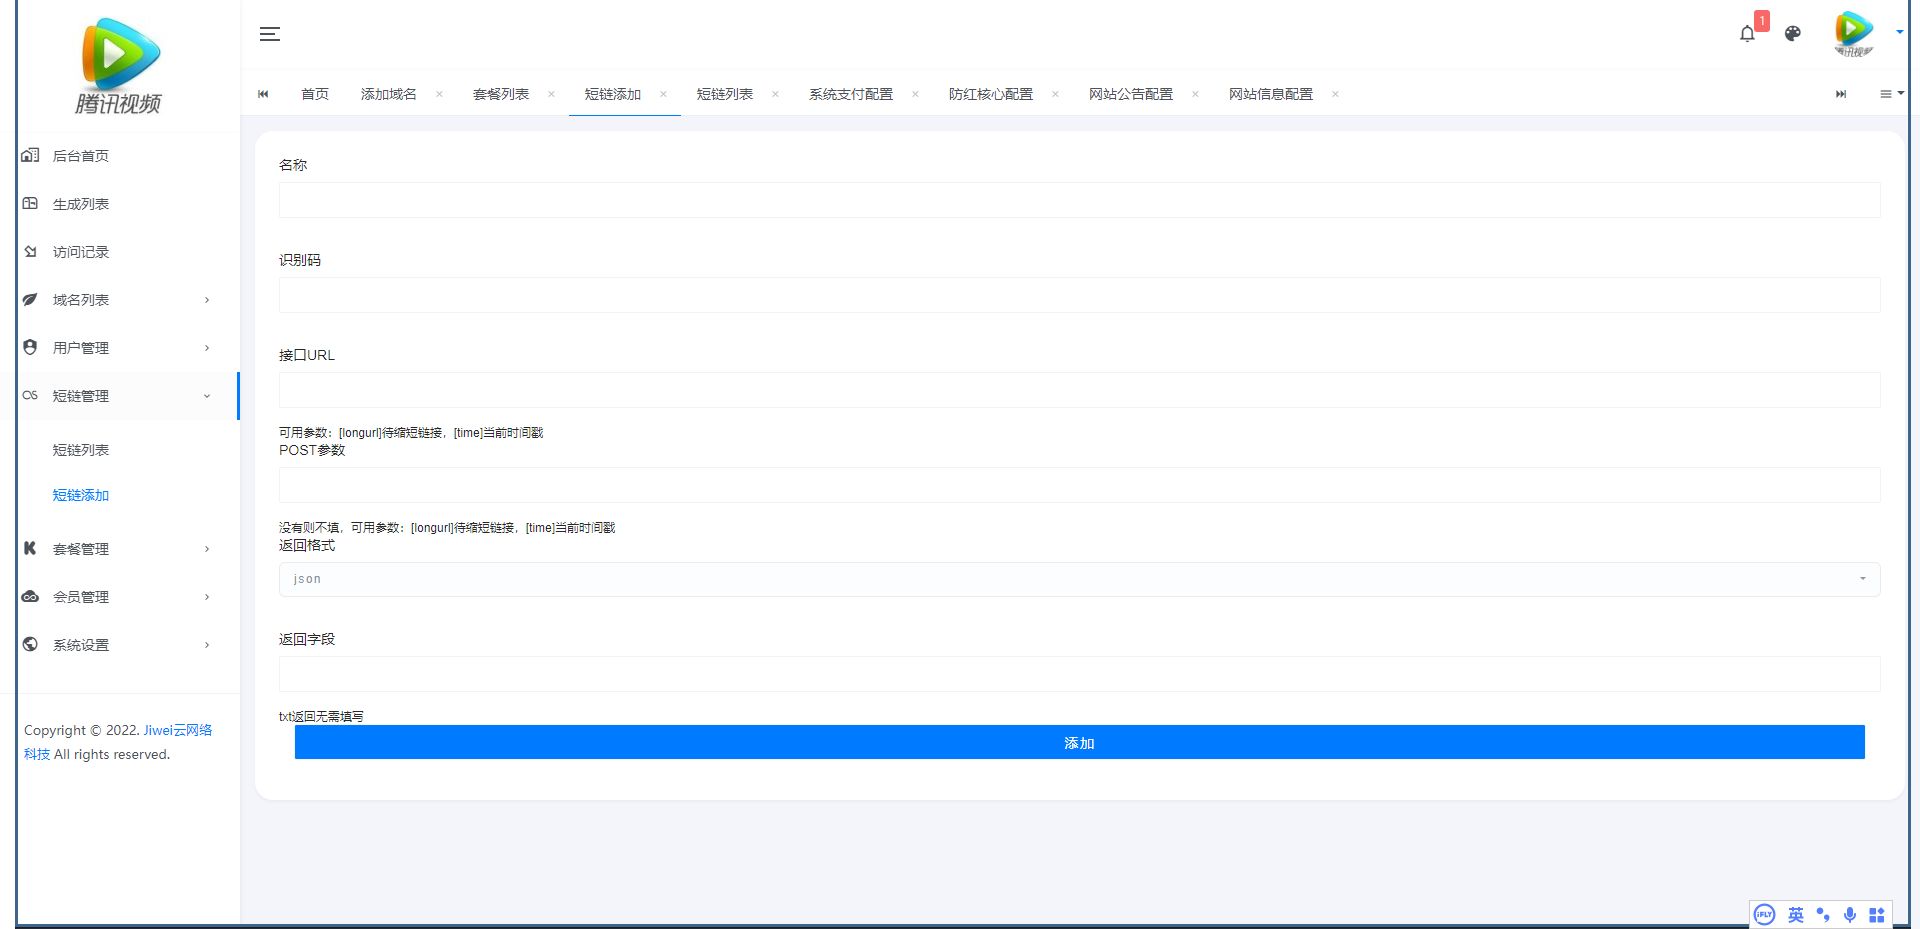
Task: Close the 网站公告配置 tab
Action: (1195, 94)
